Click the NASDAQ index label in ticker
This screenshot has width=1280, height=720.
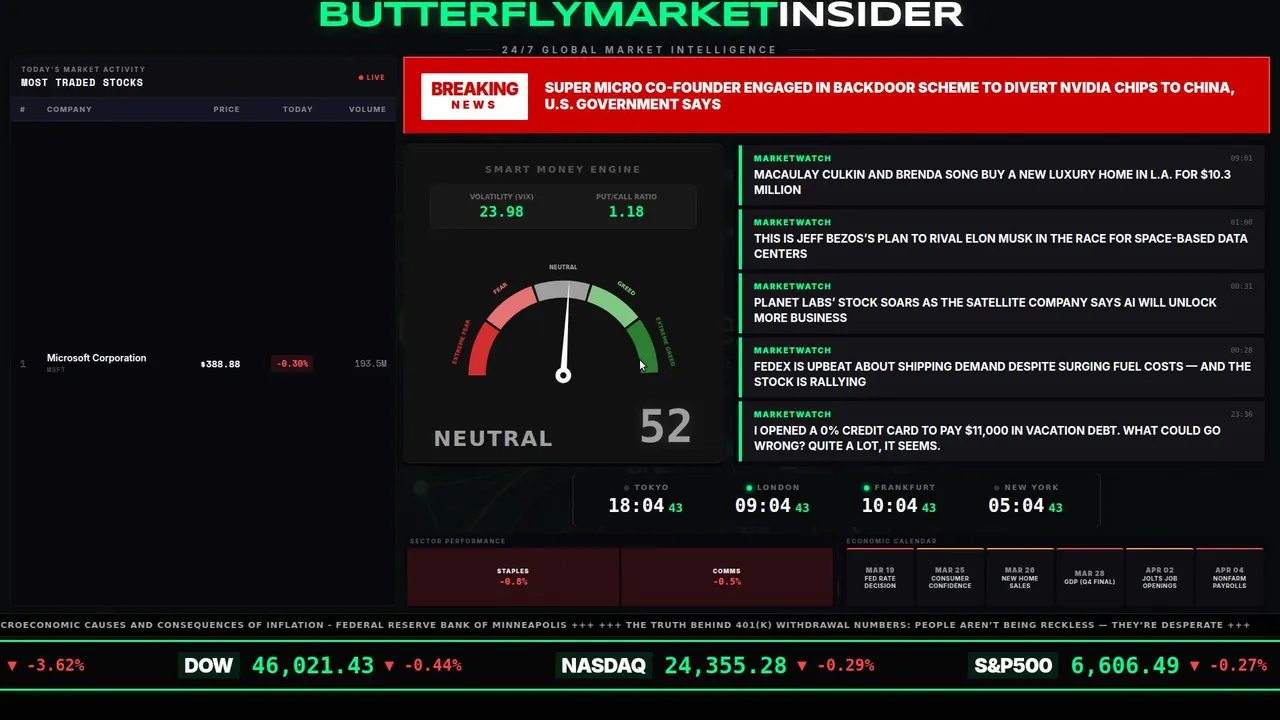coord(603,665)
